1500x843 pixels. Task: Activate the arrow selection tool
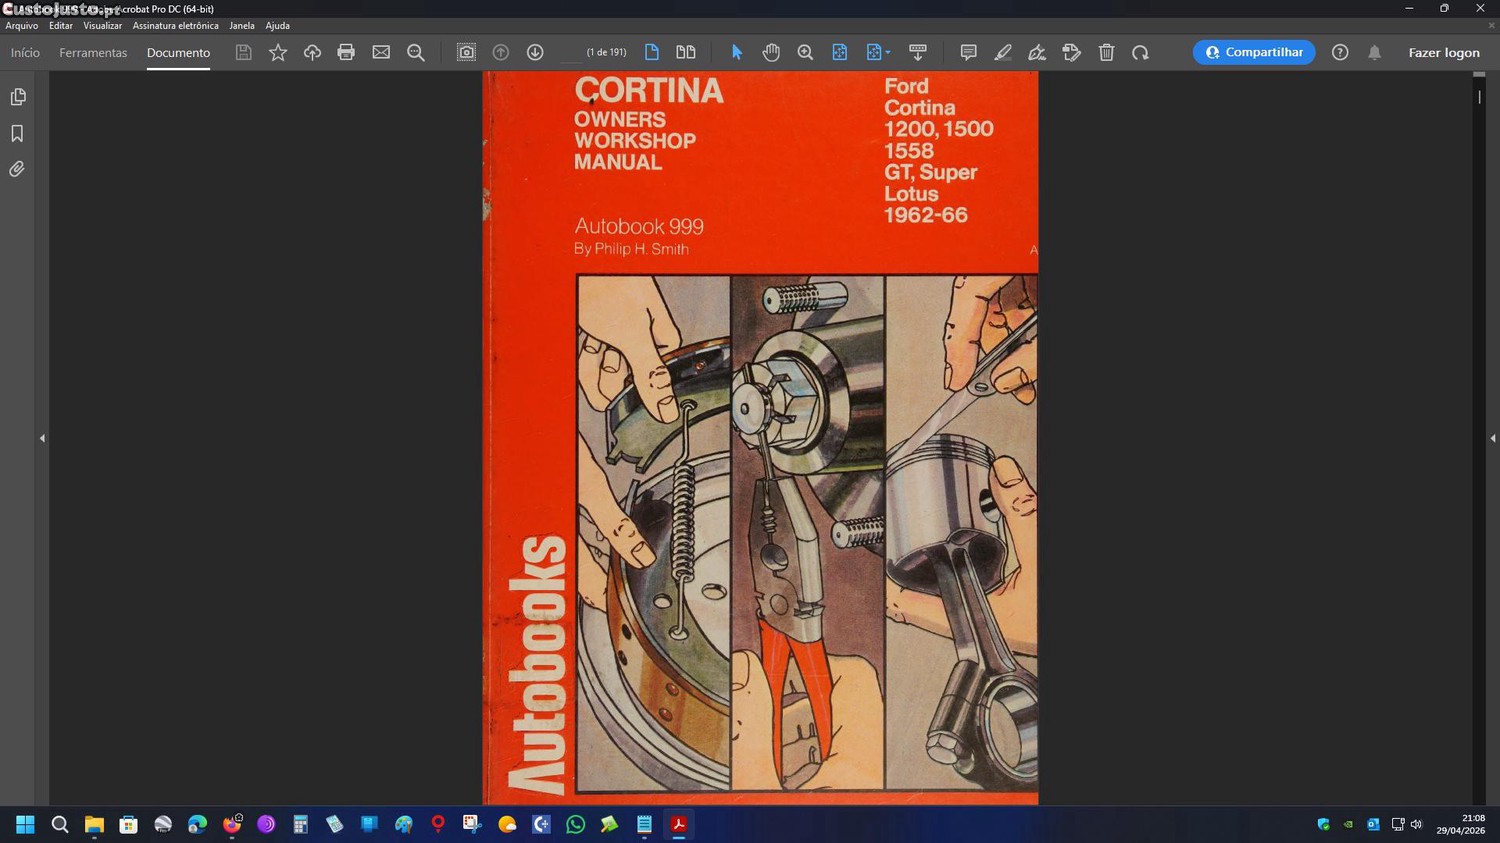tap(737, 52)
